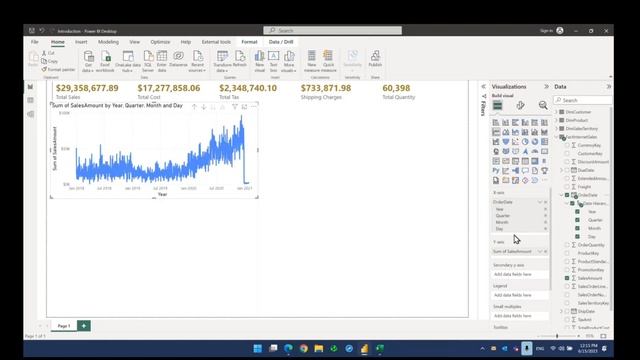
Task: Click the title bar Search box
Action: (333, 31)
